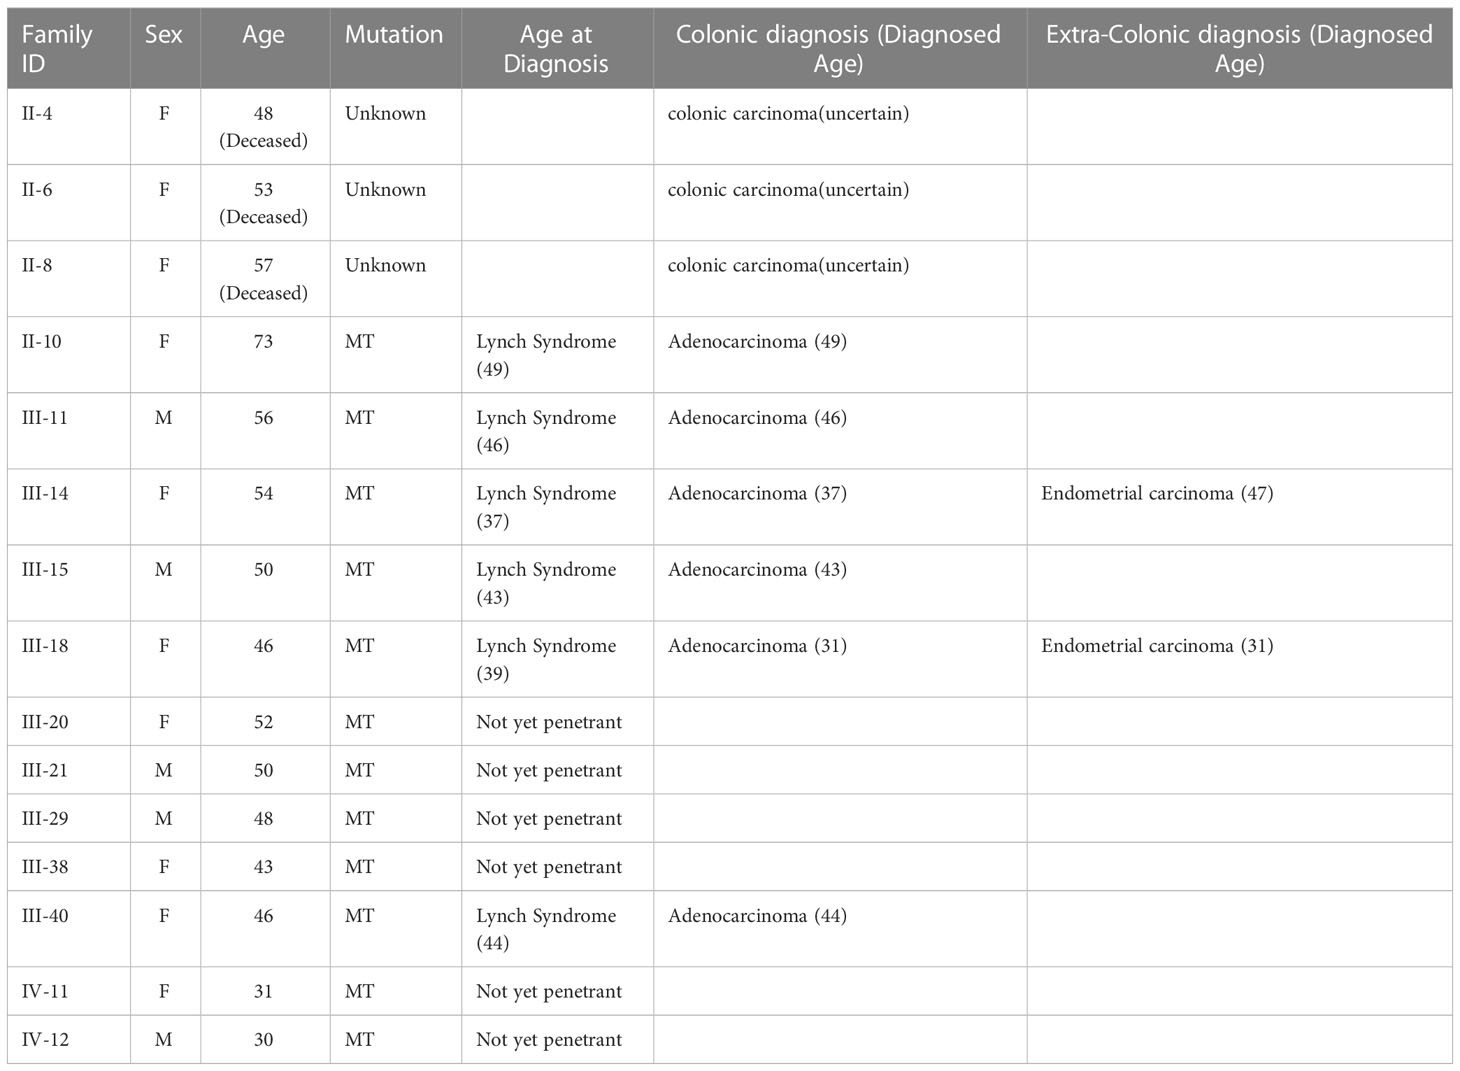Click 'Not yet penetrant' in row IV-12
The height and width of the screenshot is (1071, 1460).
(549, 1041)
